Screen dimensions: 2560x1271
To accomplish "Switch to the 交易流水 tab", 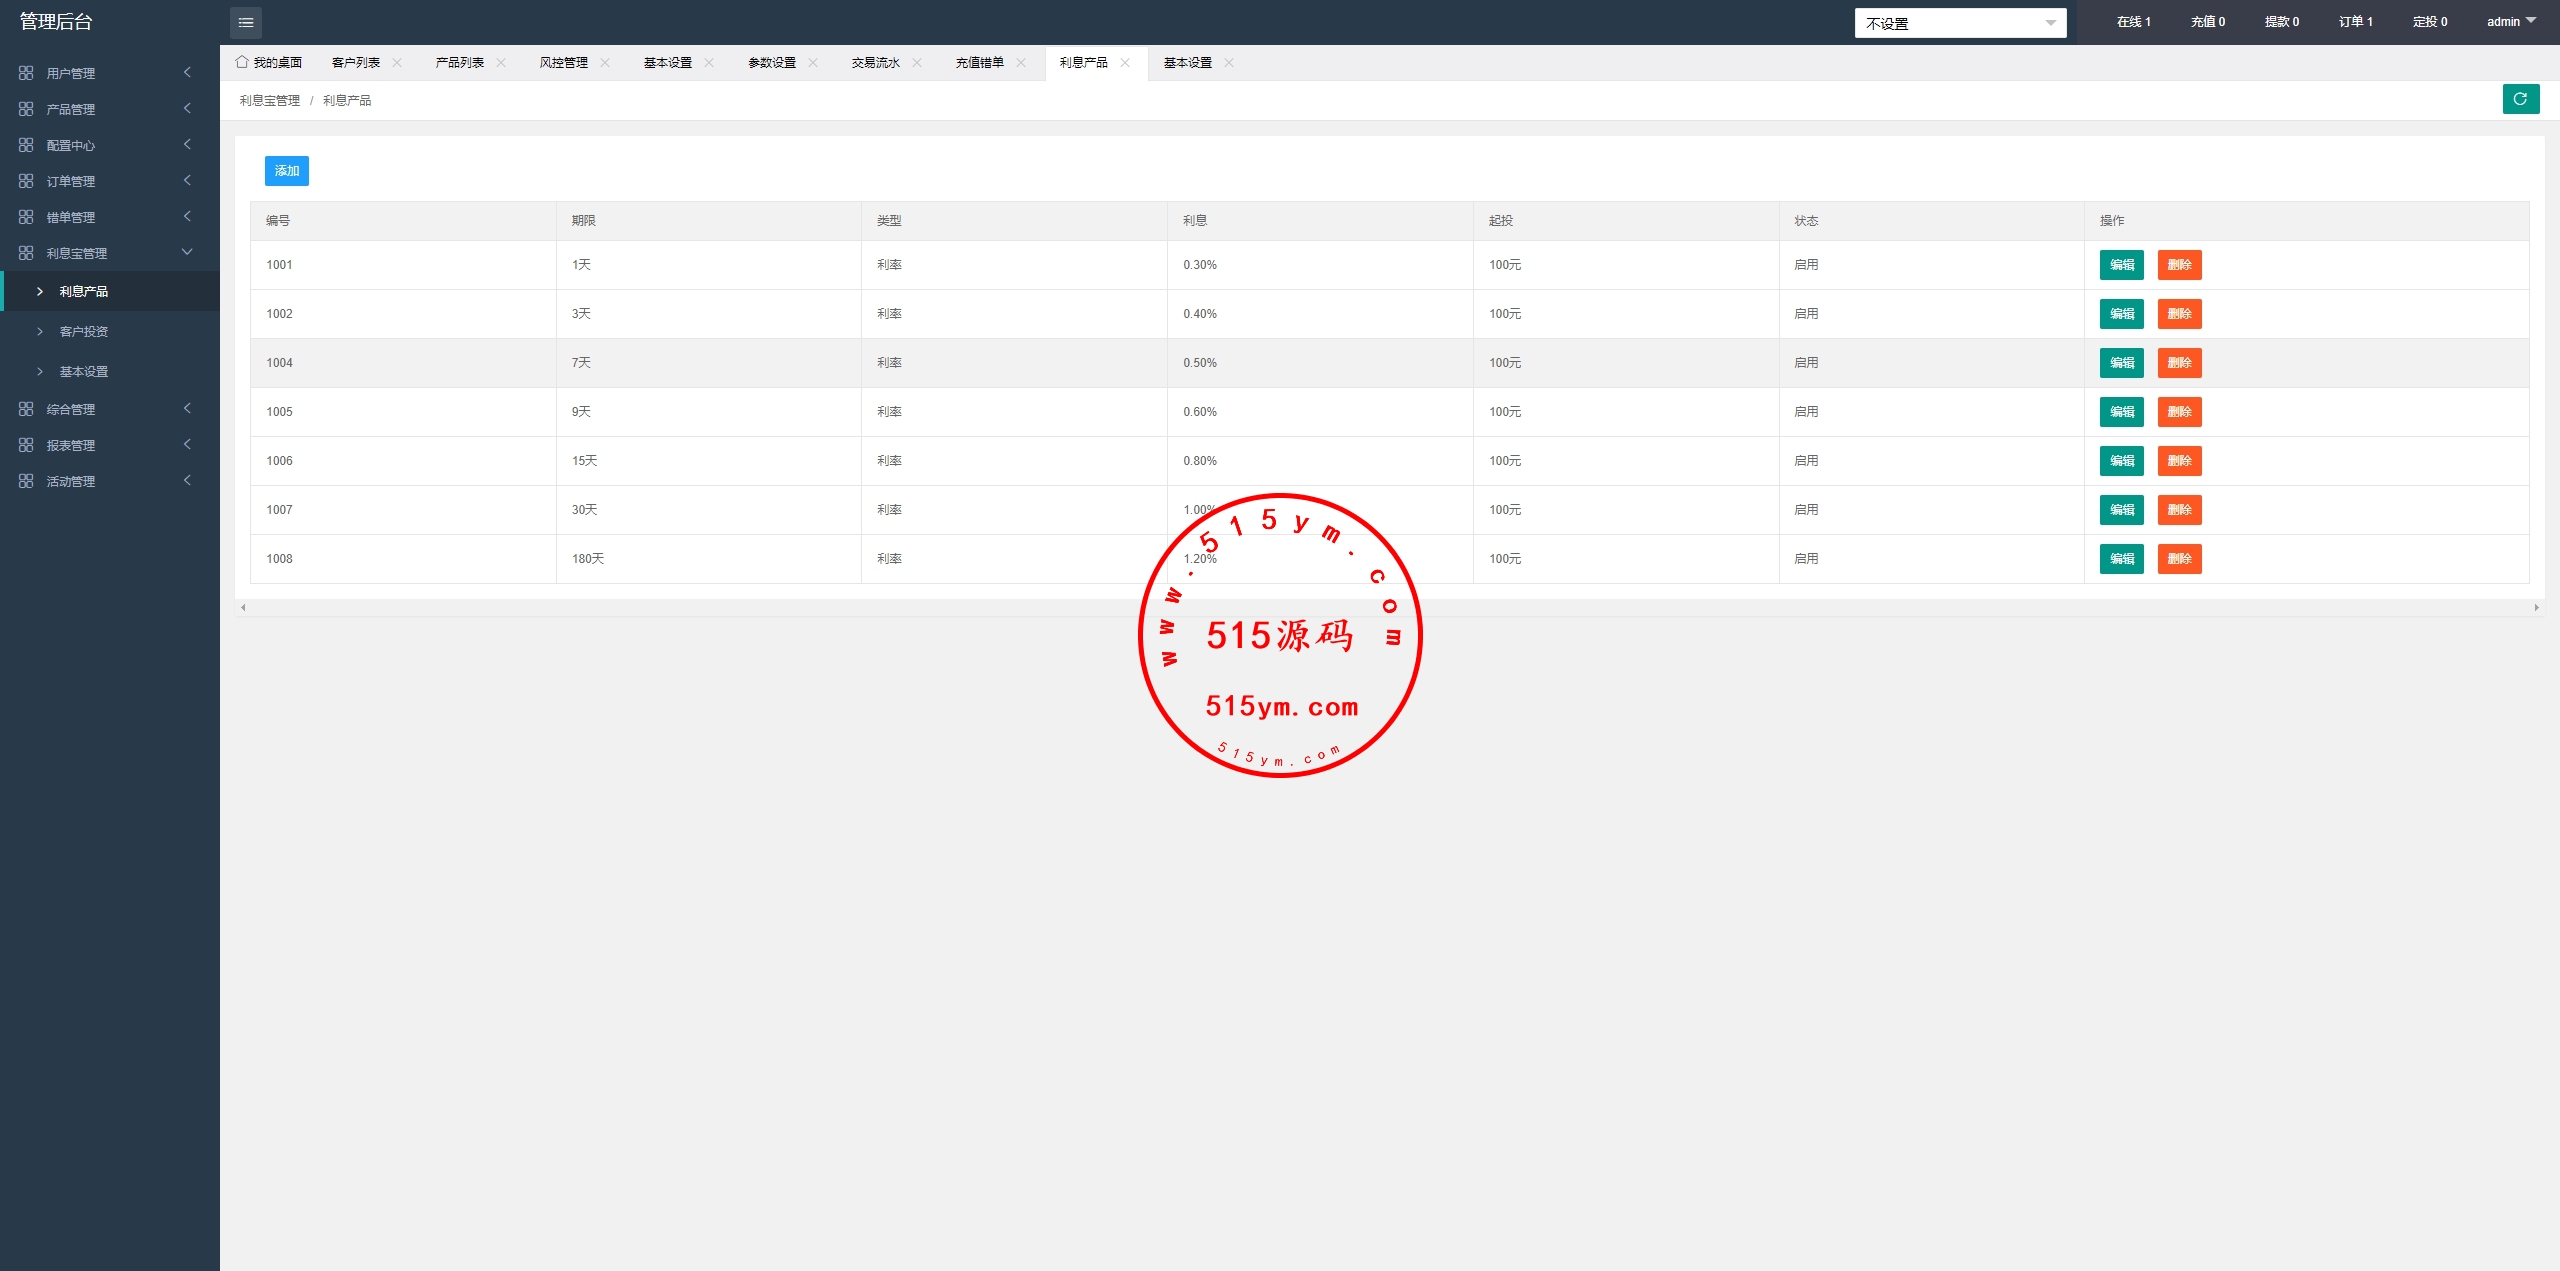I will point(875,62).
